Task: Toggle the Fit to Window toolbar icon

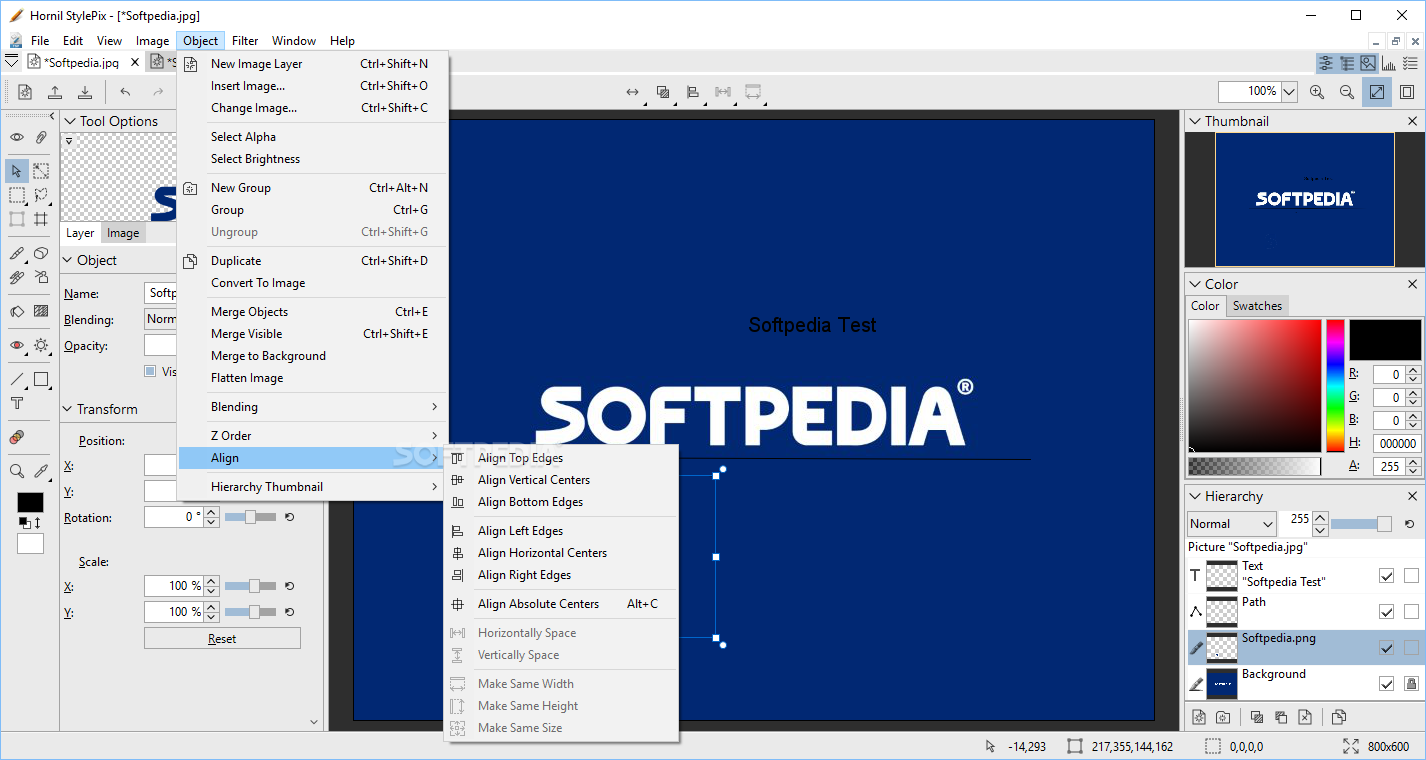Action: pyautogui.click(x=1377, y=92)
